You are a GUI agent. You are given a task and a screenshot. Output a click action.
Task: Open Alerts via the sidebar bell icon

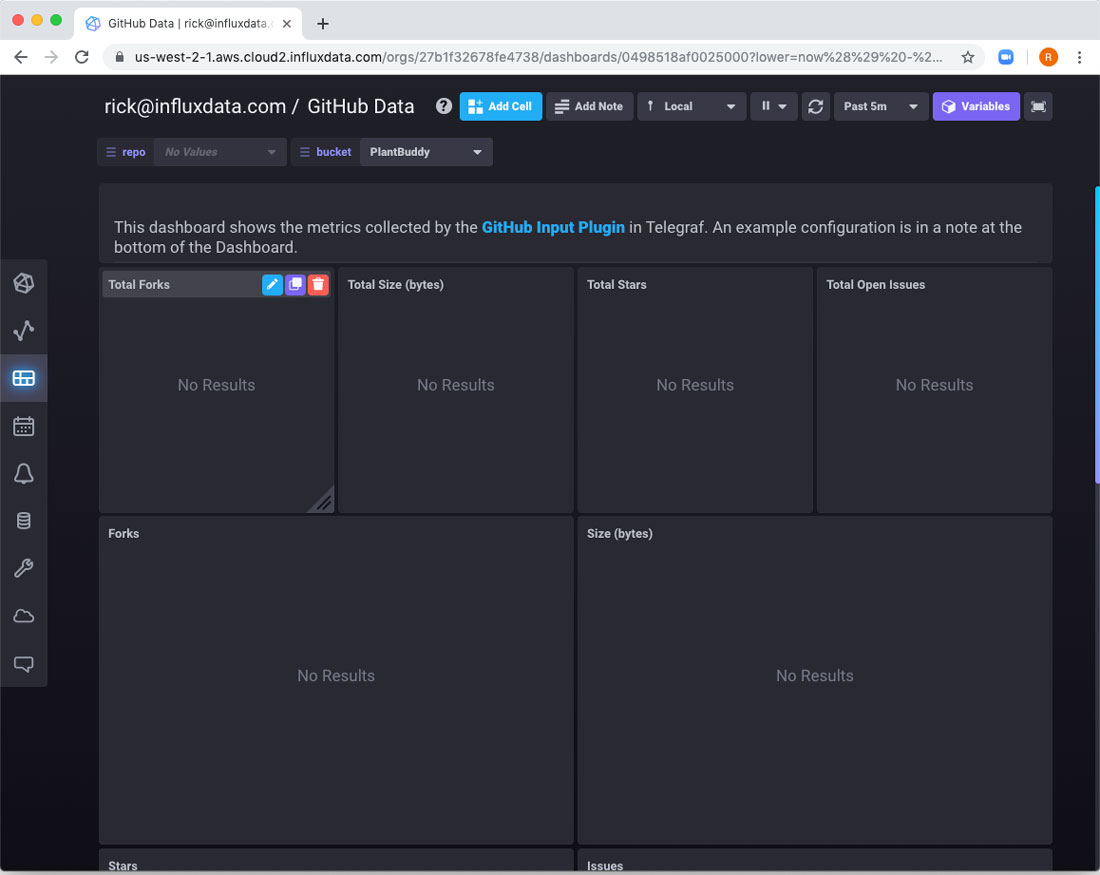pyautogui.click(x=24, y=474)
